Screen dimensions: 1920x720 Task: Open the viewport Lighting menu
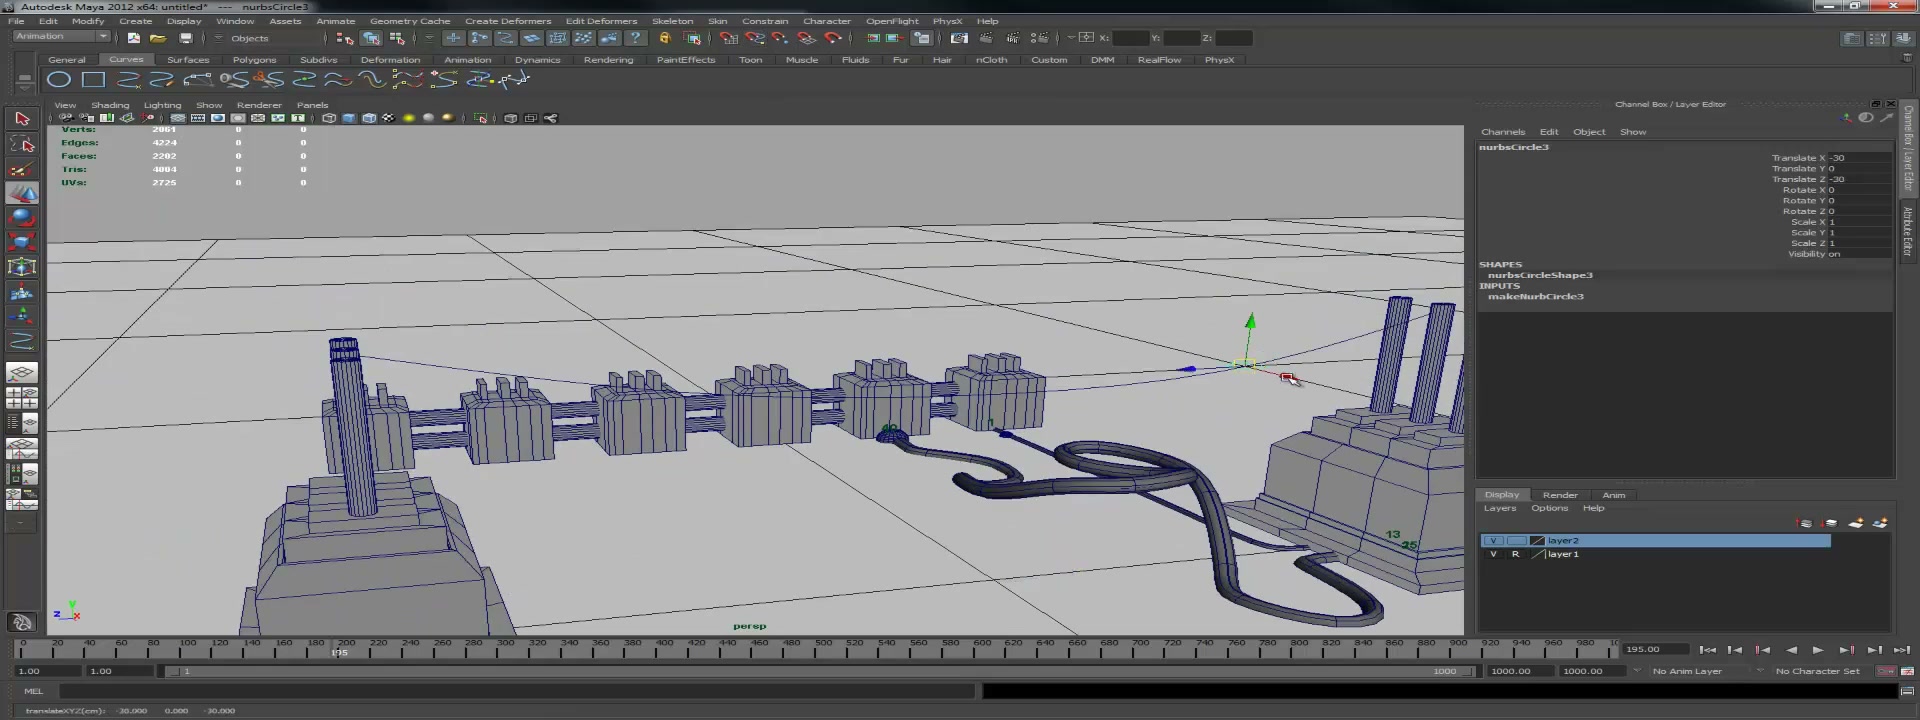click(162, 105)
